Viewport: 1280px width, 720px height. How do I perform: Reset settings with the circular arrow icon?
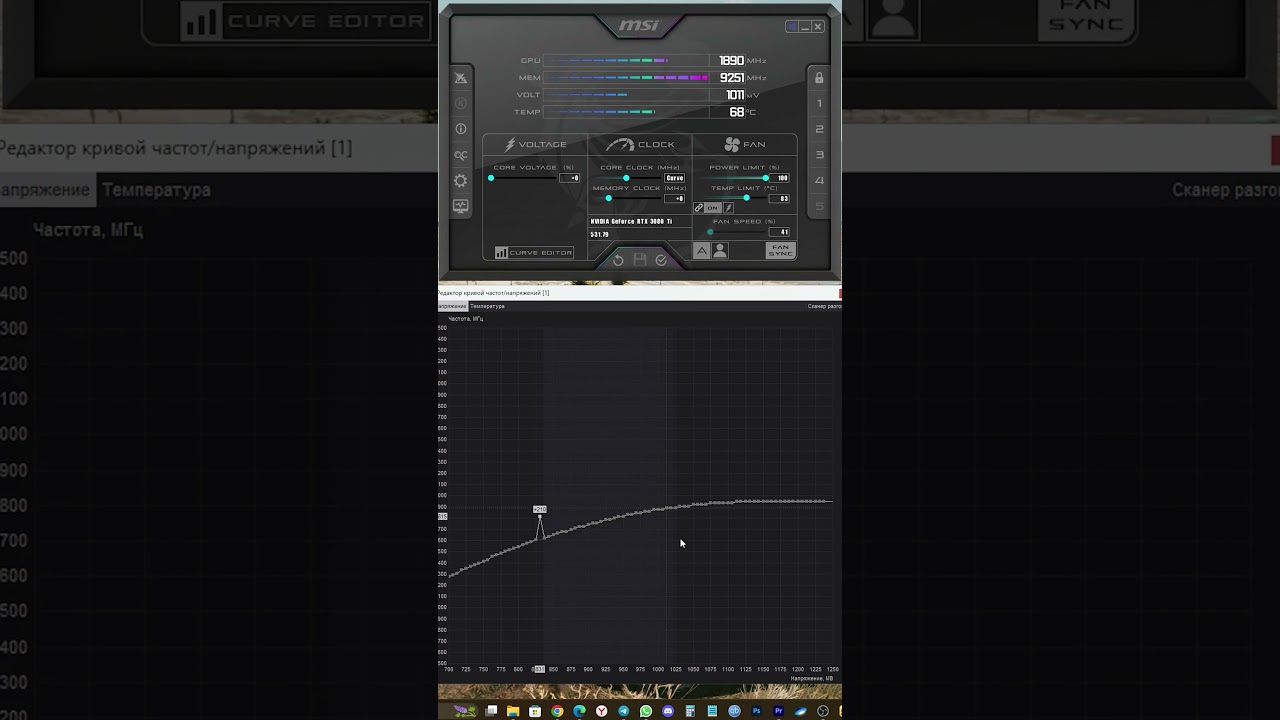coord(618,261)
